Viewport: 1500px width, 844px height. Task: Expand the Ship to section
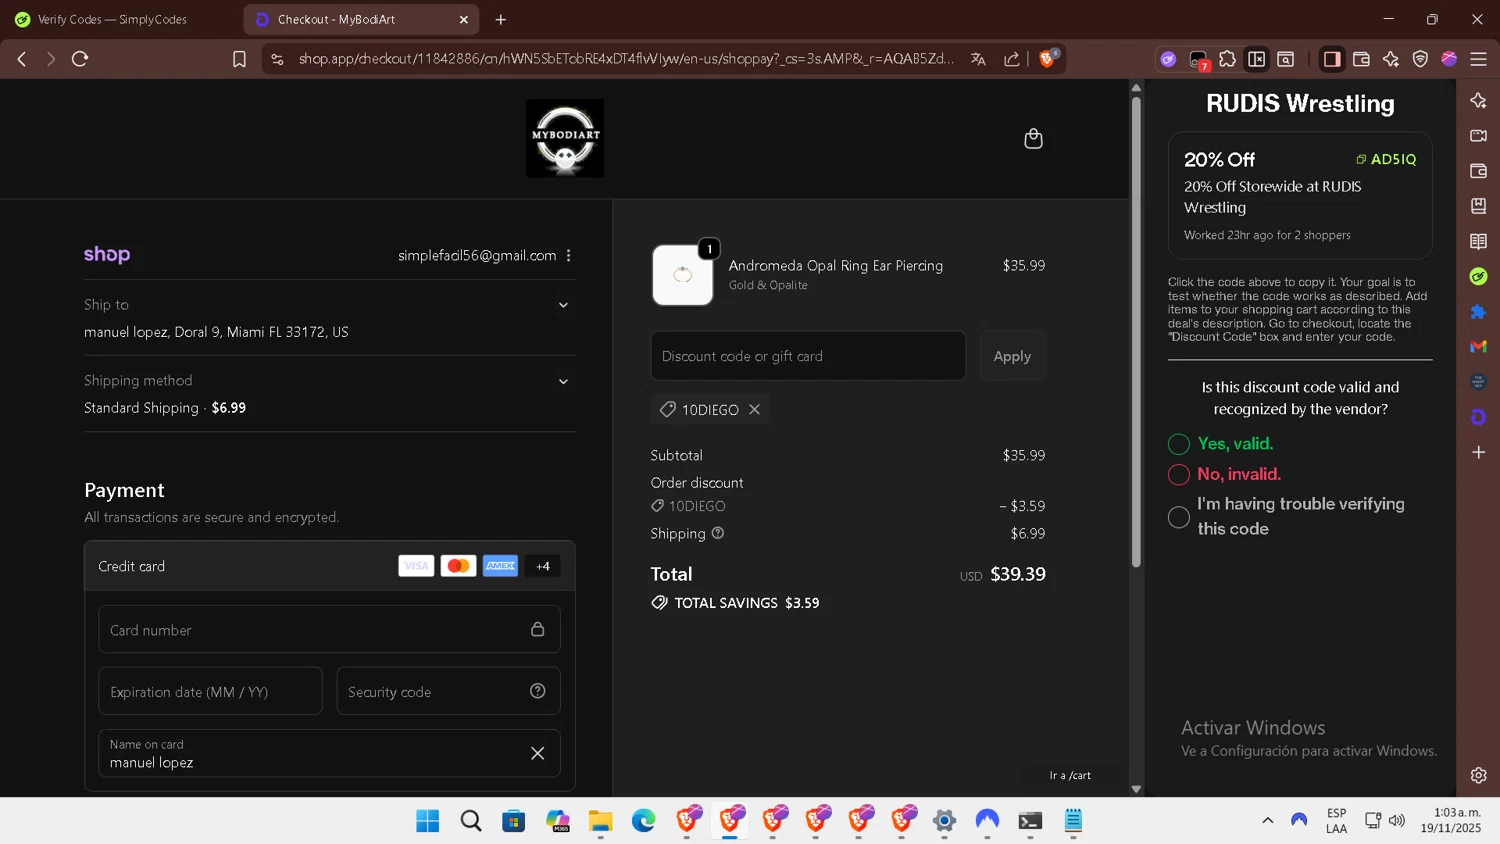click(x=563, y=305)
